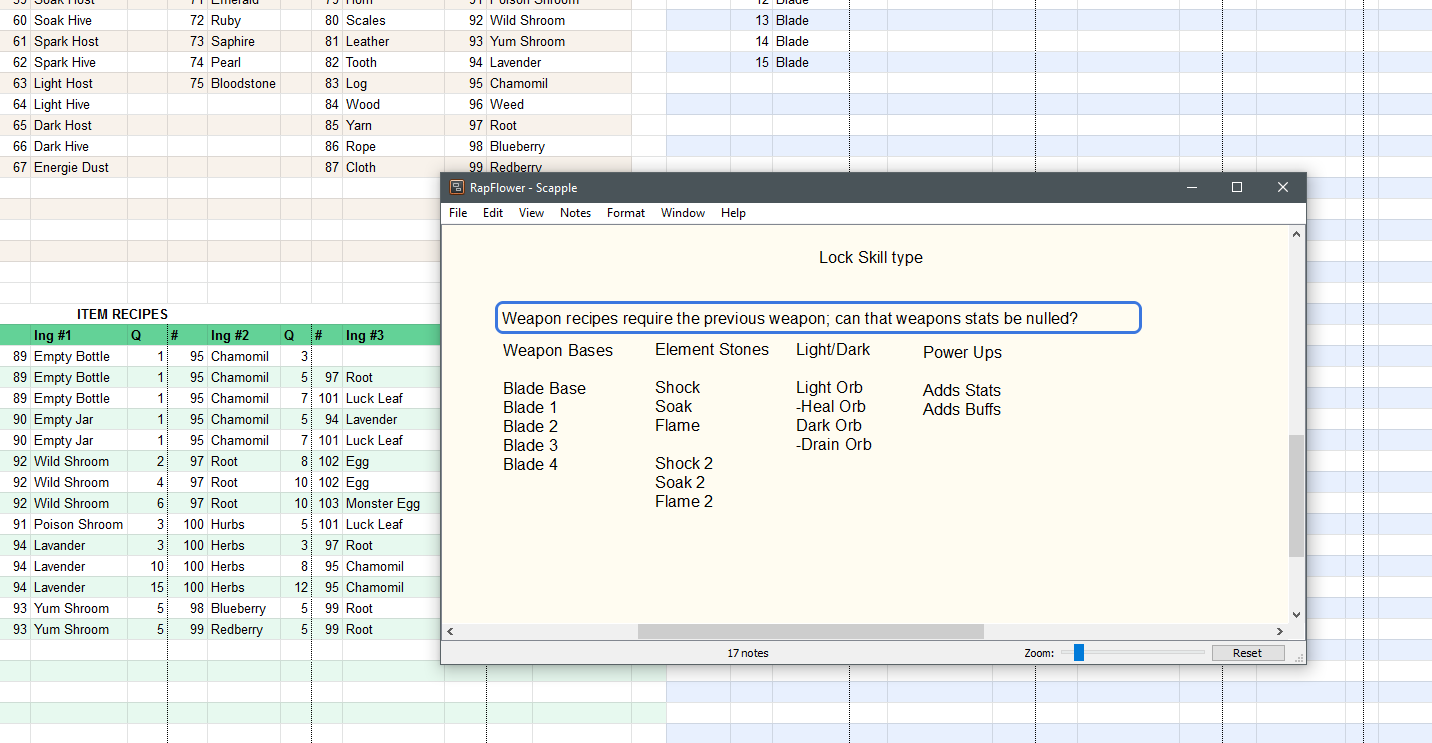This screenshot has width=1432, height=743.
Task: Select the 'Energie Dust' cell in spreadsheet
Action: tap(79, 167)
